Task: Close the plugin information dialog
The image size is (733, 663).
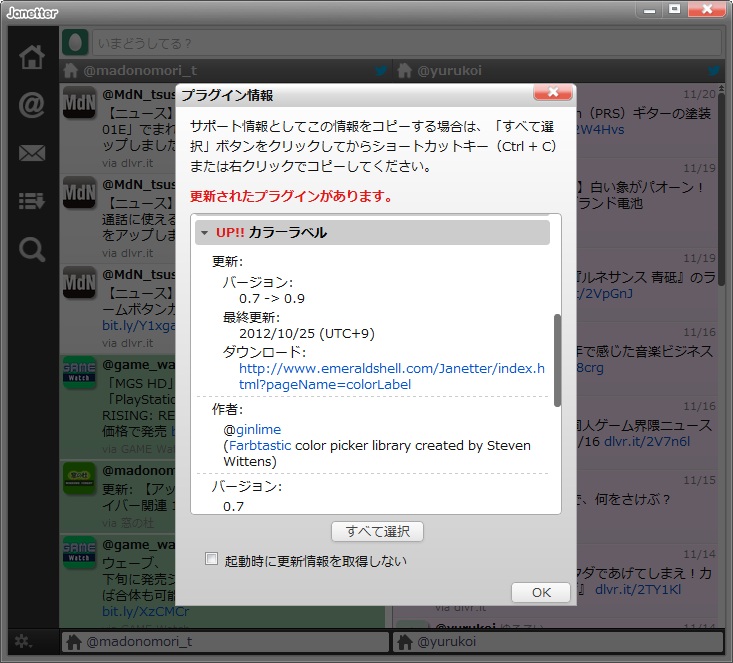Action: click(x=553, y=92)
